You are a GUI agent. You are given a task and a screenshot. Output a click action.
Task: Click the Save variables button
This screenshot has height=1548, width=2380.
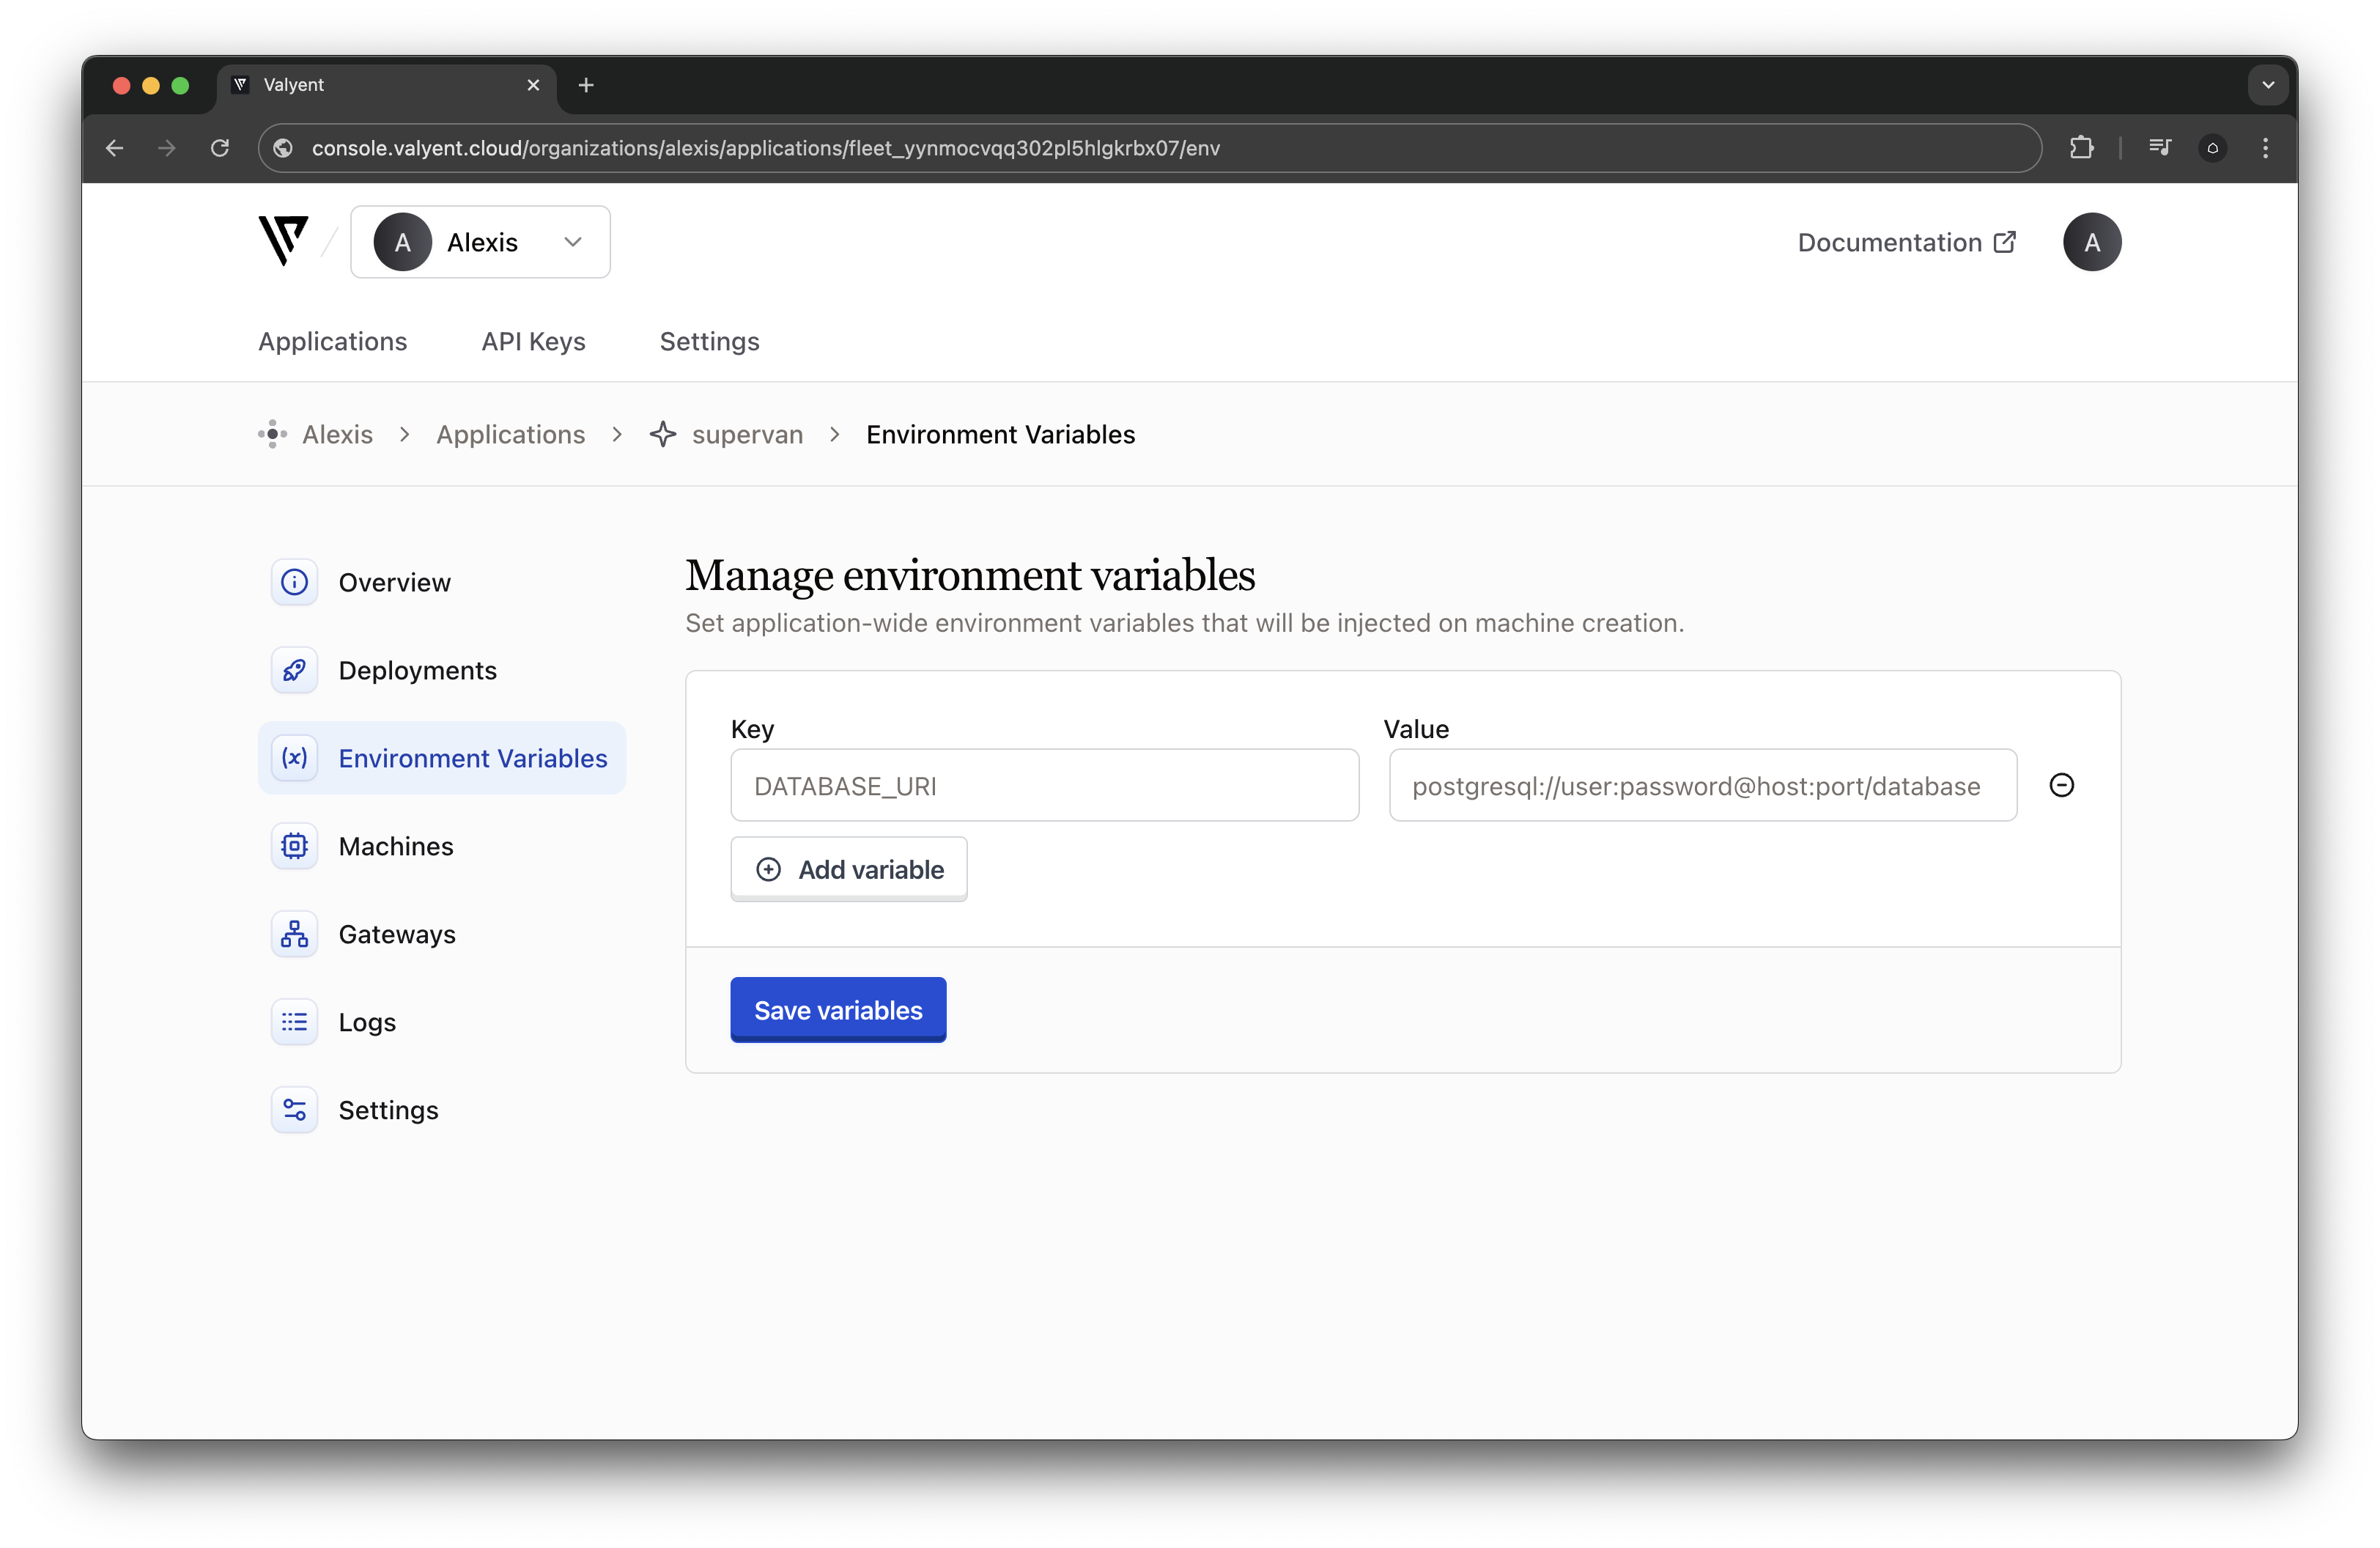click(837, 1010)
